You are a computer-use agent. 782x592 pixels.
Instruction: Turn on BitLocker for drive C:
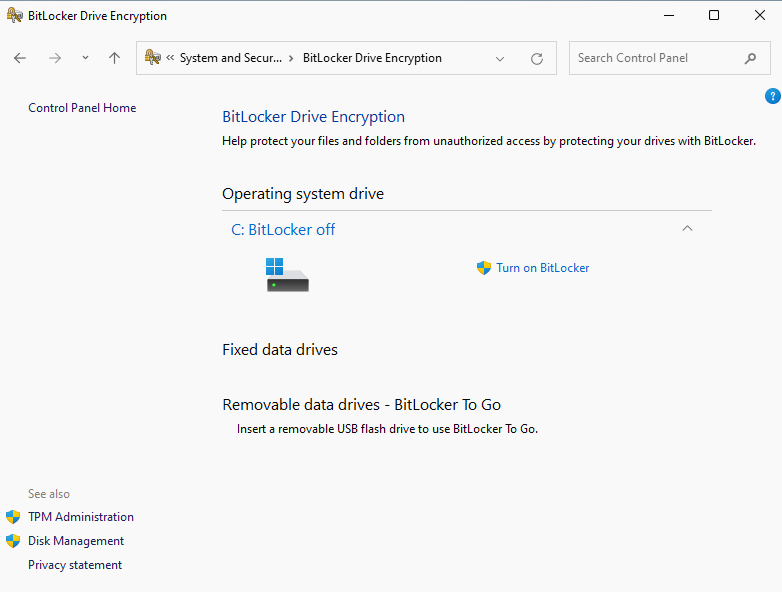point(542,268)
